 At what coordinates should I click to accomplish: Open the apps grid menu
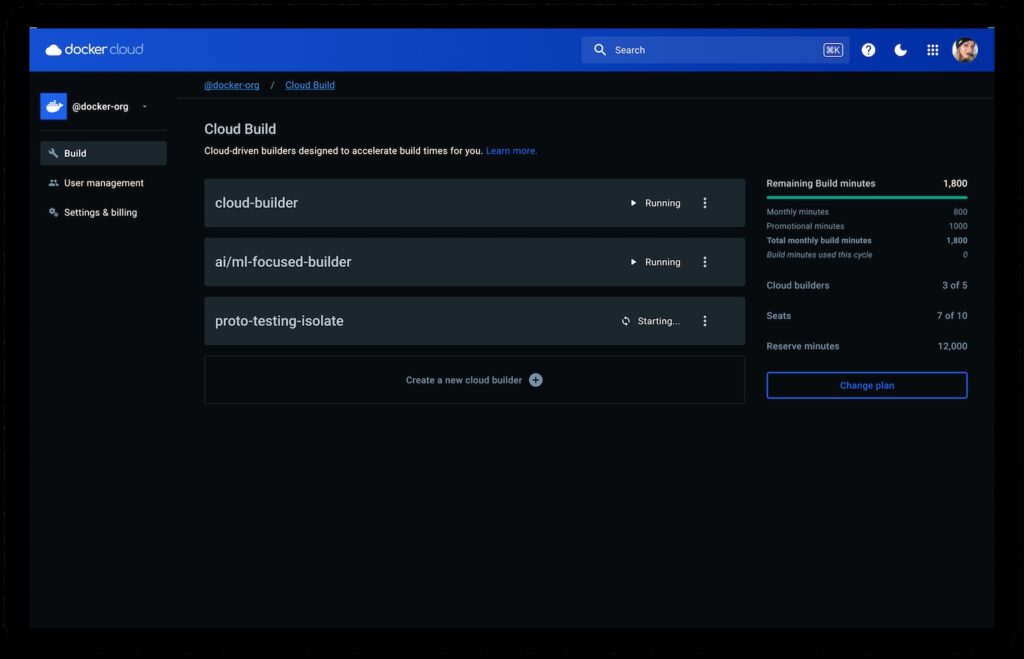933,50
